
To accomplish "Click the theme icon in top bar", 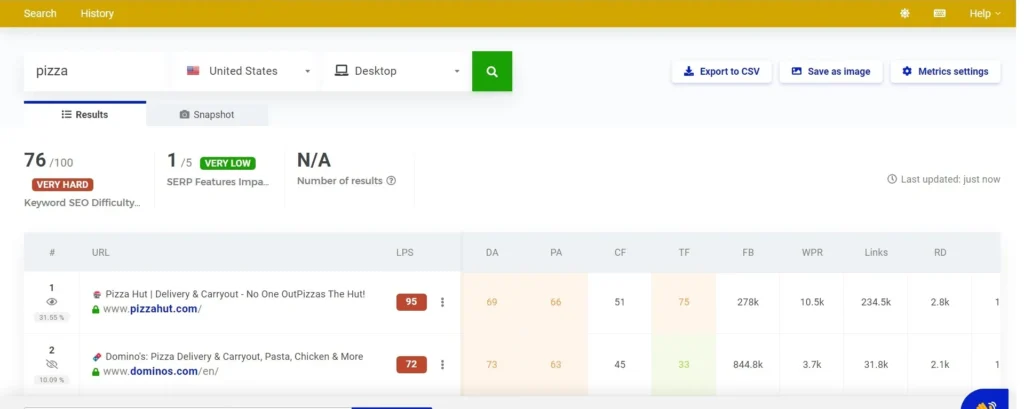I will [905, 13].
